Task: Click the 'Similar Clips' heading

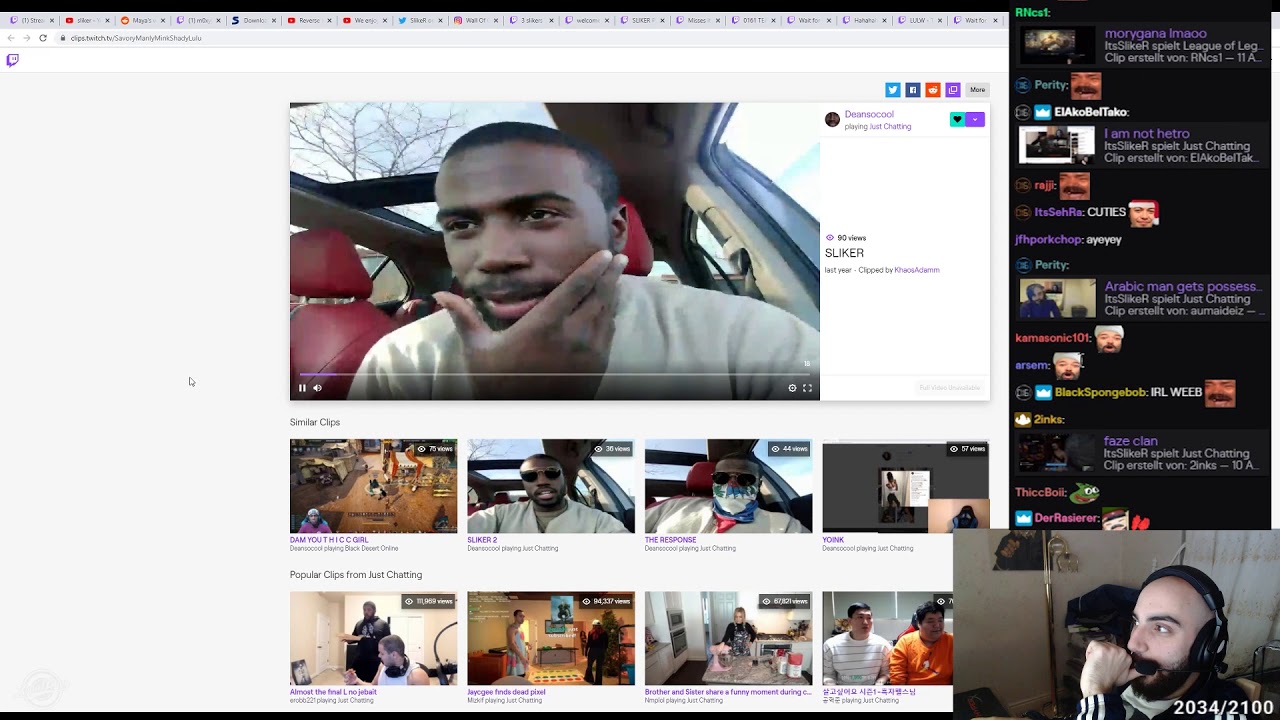Action: pyautogui.click(x=315, y=422)
